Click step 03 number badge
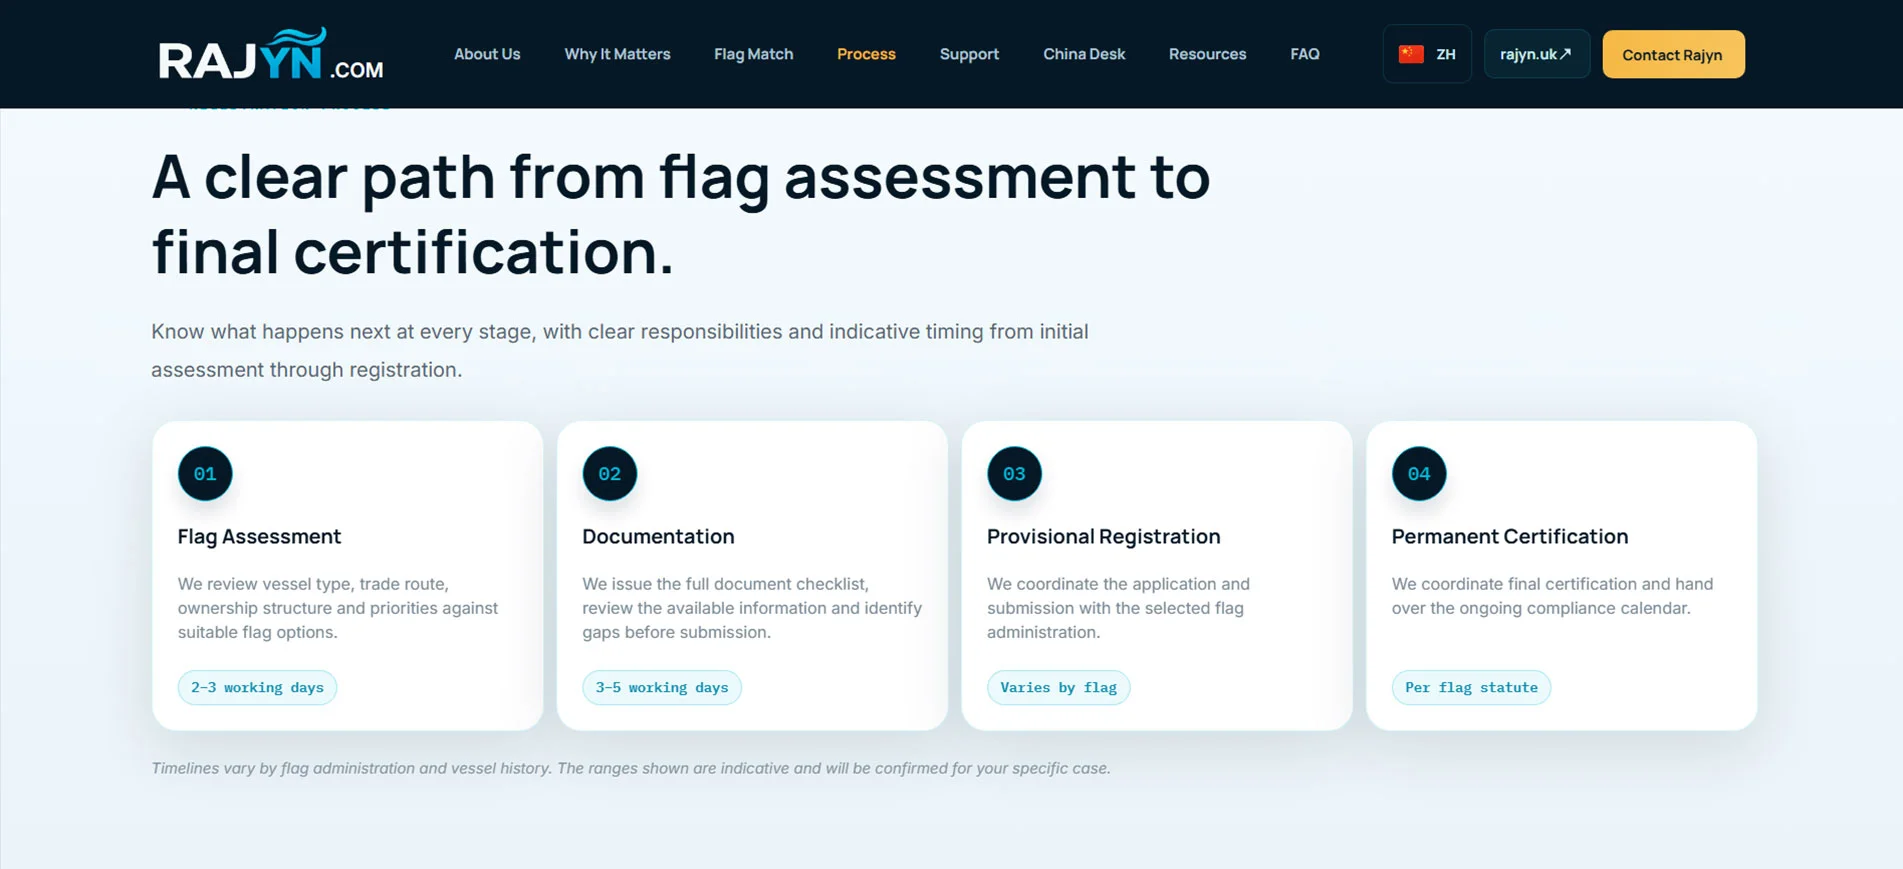The width and height of the screenshot is (1903, 869). 1014,474
